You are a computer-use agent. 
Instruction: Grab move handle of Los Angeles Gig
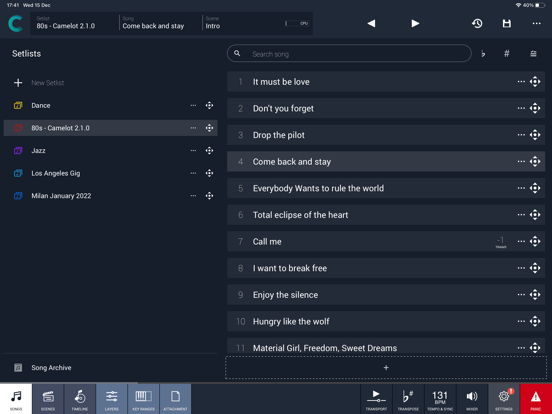(x=209, y=173)
